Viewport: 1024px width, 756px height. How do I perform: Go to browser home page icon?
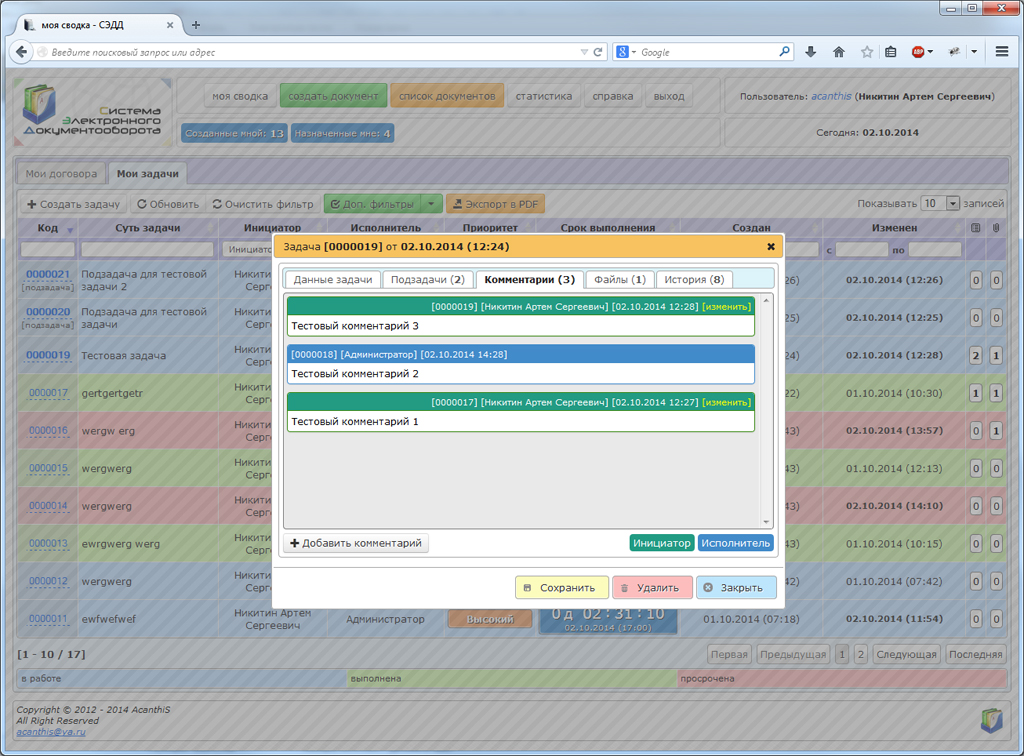click(x=839, y=52)
